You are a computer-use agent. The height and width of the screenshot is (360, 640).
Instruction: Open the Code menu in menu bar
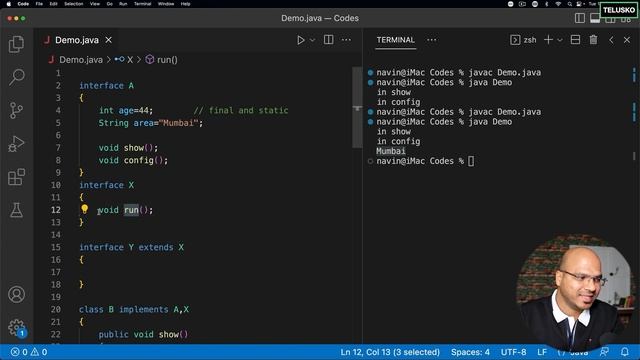coord(23,4)
